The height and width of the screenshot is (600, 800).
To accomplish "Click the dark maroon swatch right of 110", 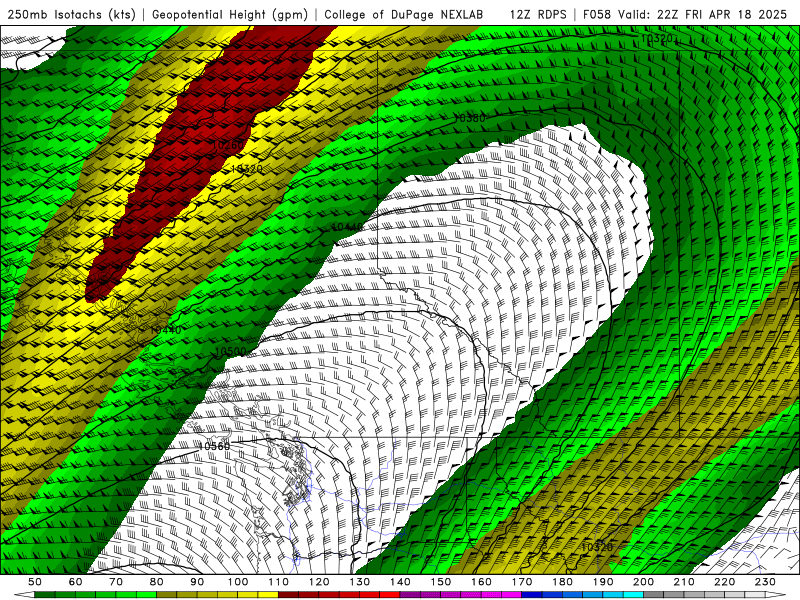I will tap(288, 595).
